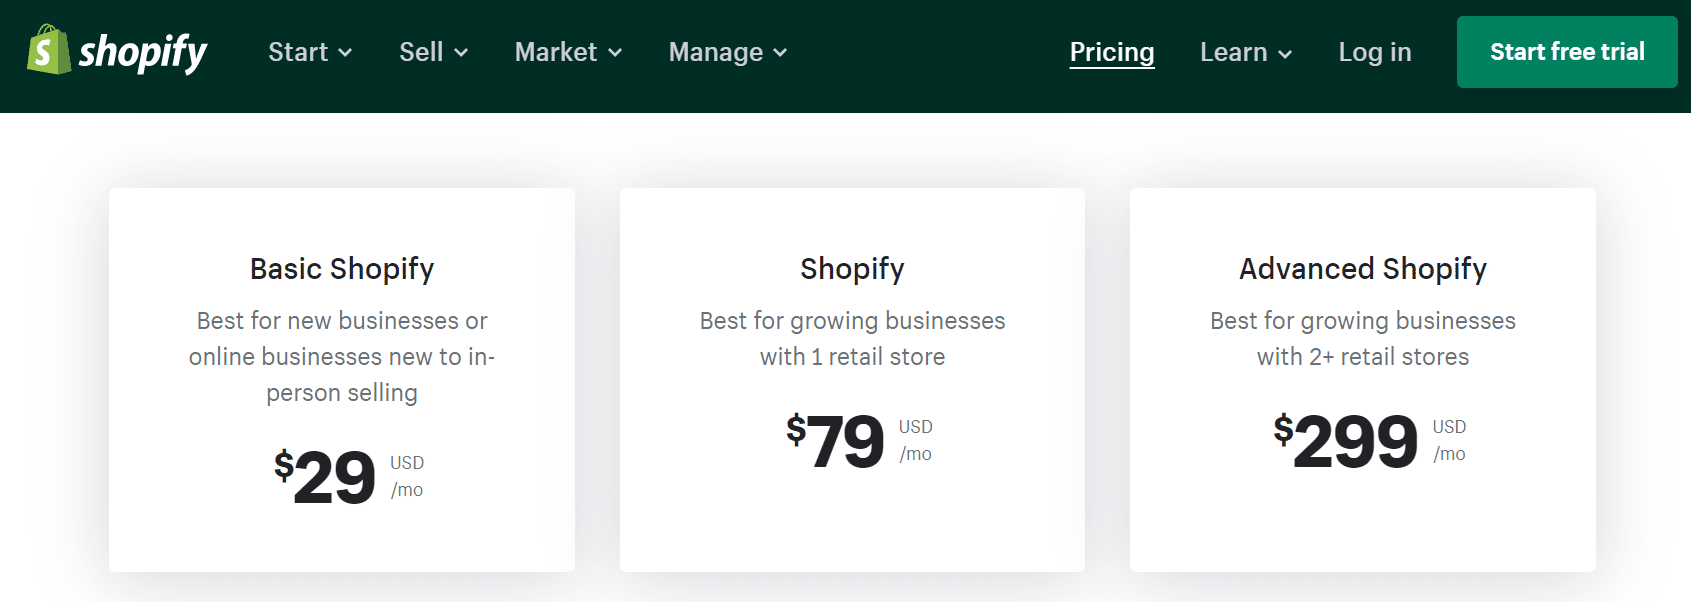Image resolution: width=1691 pixels, height=602 pixels.
Task: Open the Market navigation dropdown
Action: coord(556,52)
